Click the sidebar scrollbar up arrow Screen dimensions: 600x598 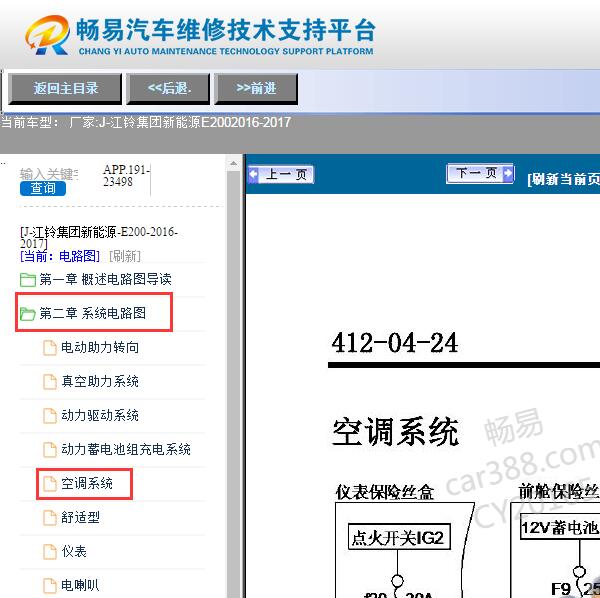(x=233, y=164)
